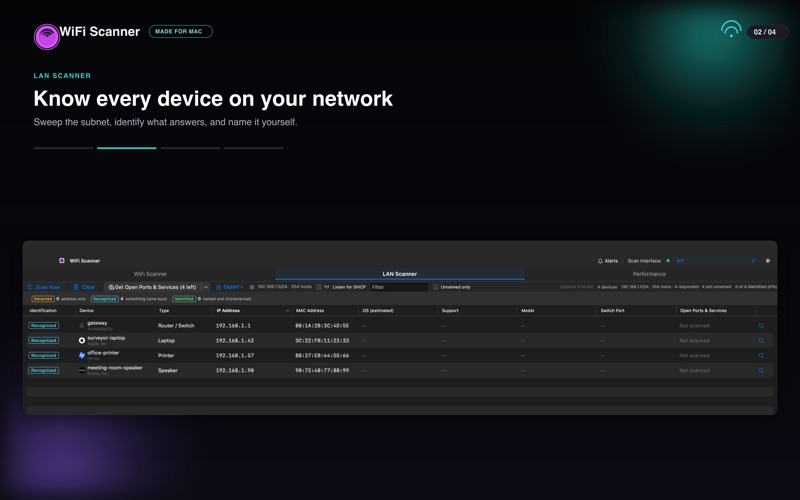Jump to fourth slide progress bar

pos(254,148)
